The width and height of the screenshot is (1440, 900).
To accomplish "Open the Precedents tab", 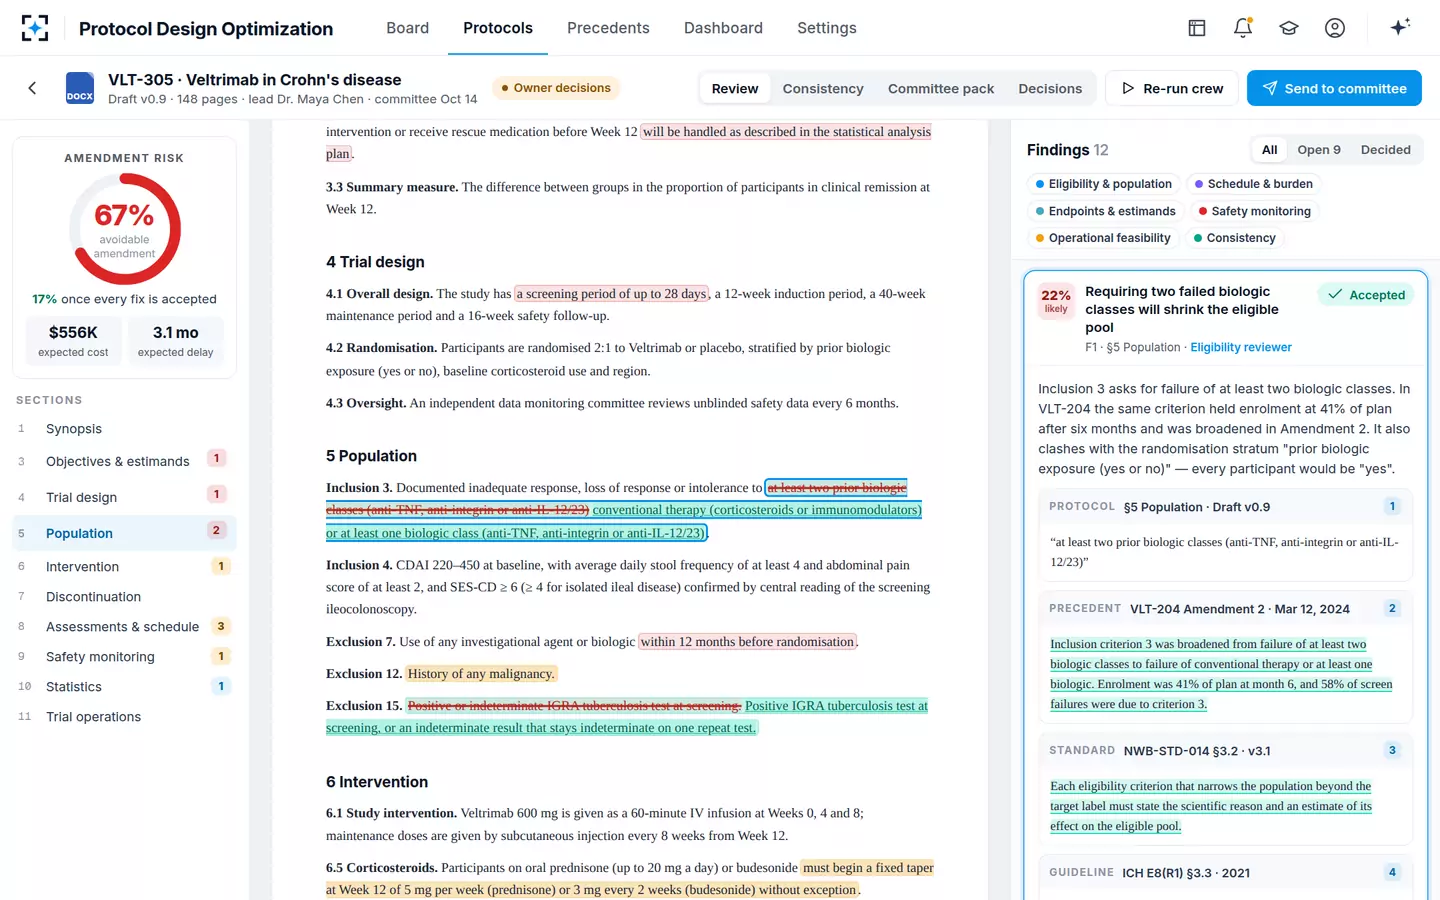I will point(608,28).
